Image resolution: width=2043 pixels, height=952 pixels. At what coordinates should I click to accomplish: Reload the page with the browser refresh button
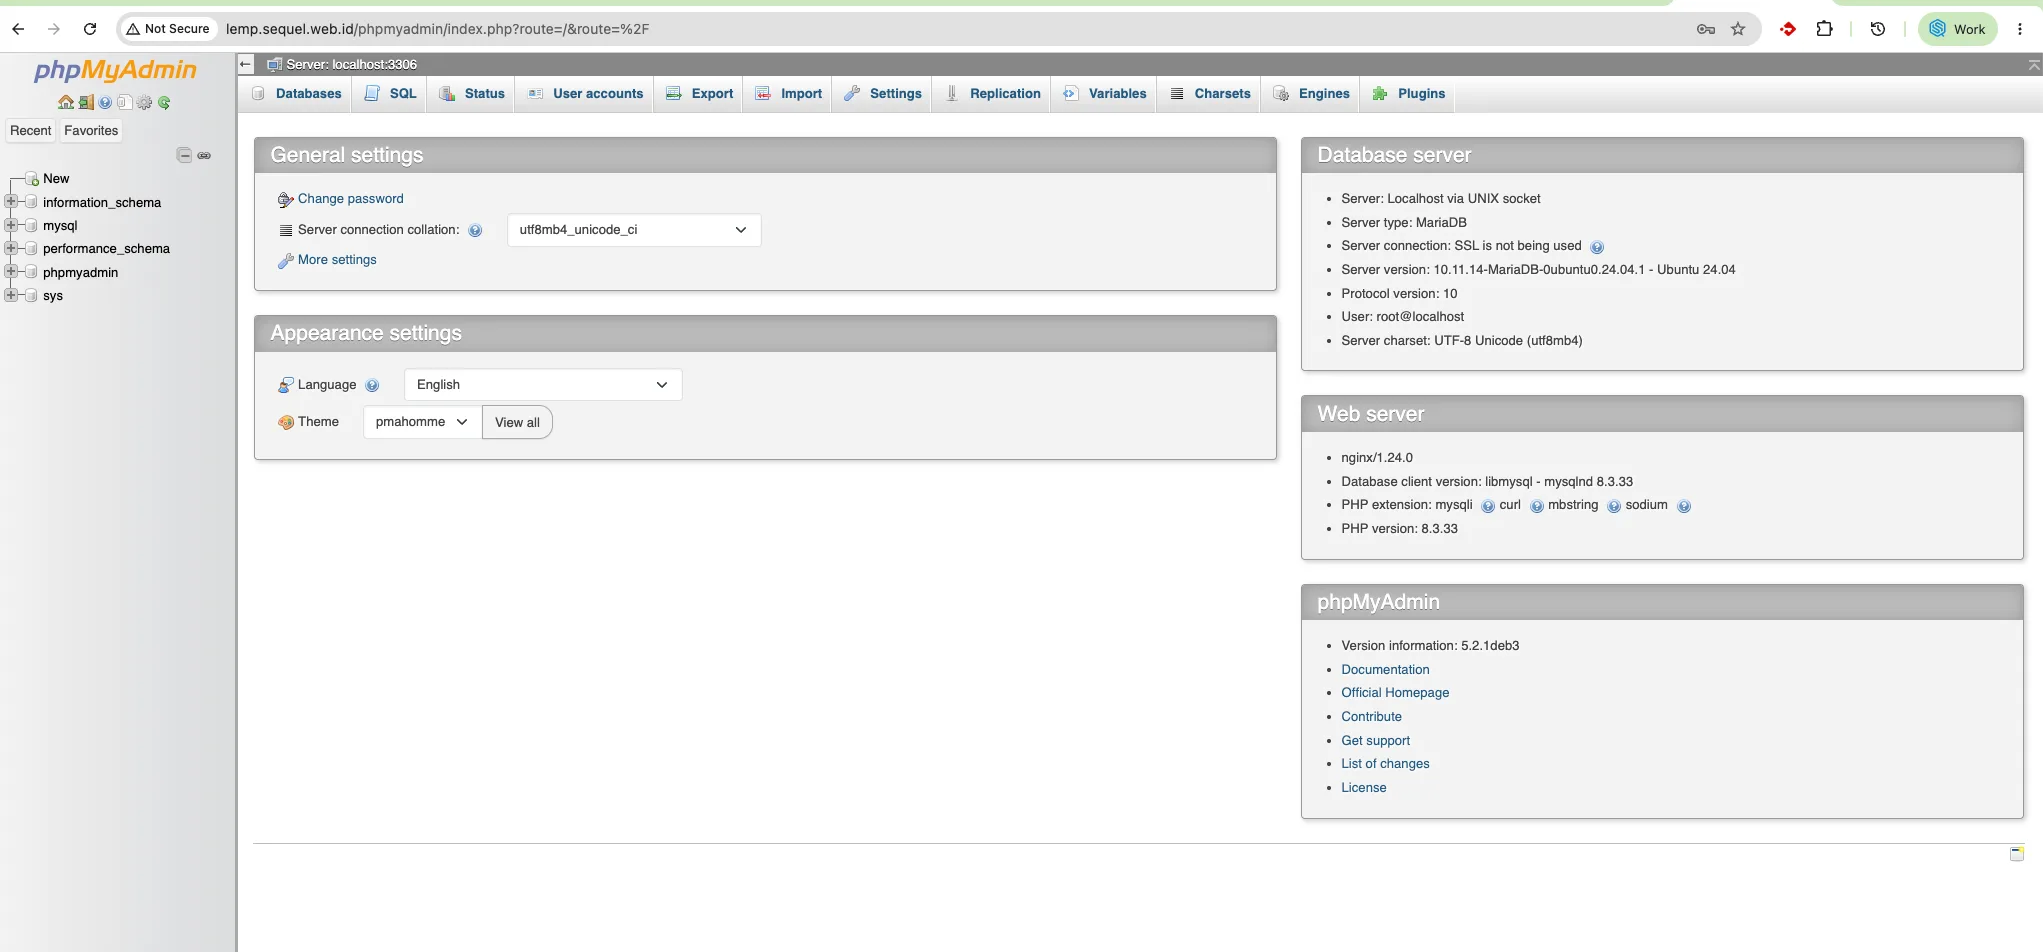point(90,29)
